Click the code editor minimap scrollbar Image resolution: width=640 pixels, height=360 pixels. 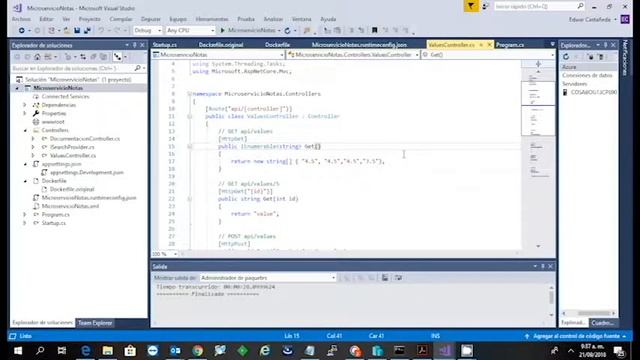[x=538, y=154]
